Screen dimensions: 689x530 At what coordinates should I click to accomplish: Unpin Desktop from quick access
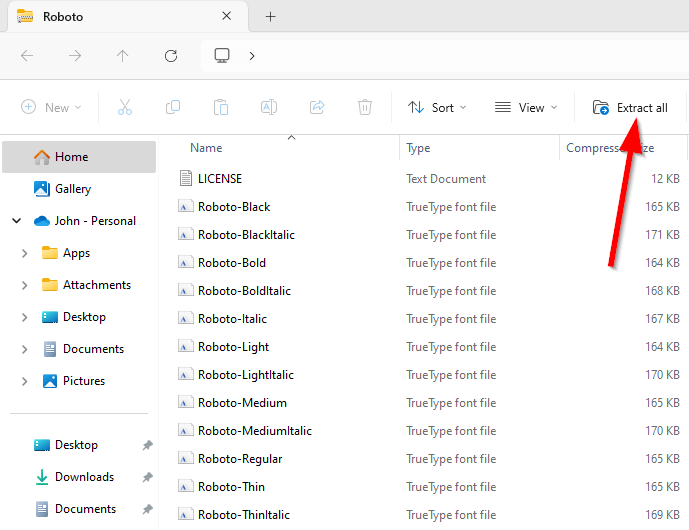click(x=148, y=445)
